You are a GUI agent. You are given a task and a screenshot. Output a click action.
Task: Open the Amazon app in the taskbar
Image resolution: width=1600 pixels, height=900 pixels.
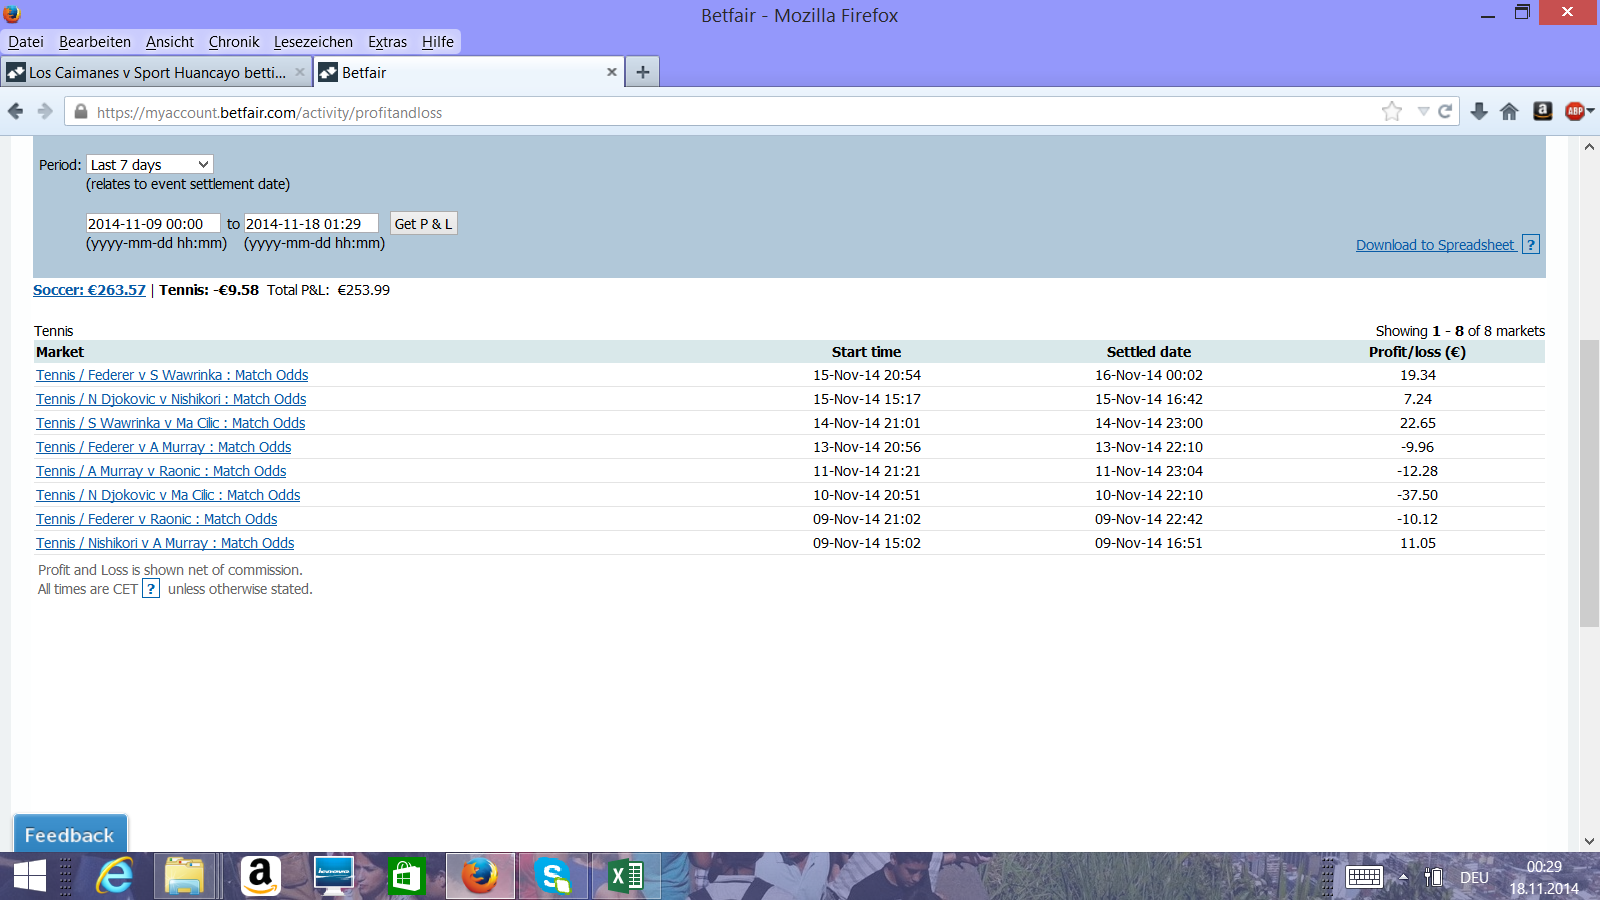(x=260, y=877)
